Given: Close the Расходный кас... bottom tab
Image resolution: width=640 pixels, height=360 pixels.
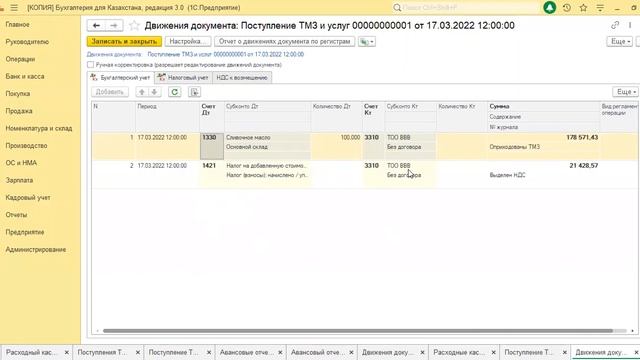Looking at the screenshot, I should pos(67,352).
